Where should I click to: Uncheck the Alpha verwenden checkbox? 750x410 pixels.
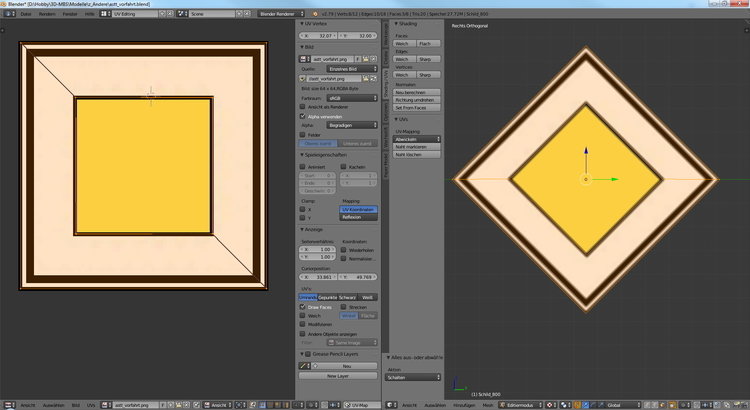[x=304, y=115]
